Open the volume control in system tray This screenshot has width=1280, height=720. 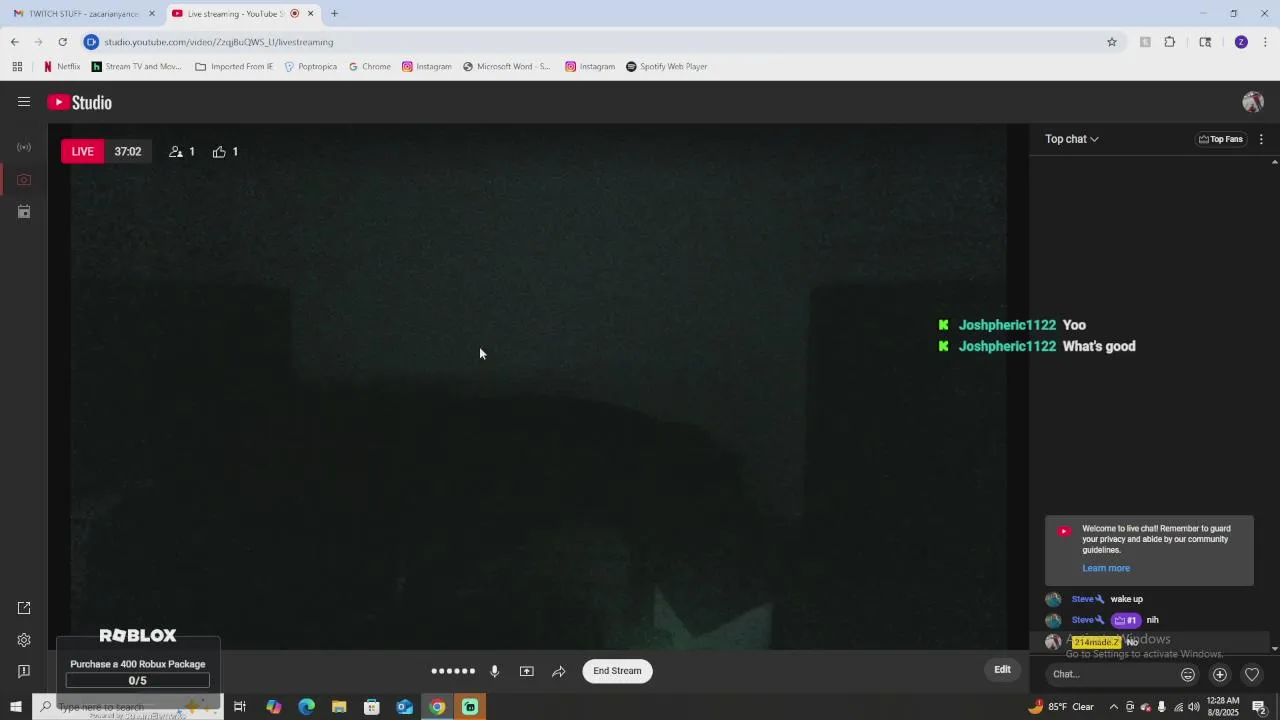(1194, 707)
